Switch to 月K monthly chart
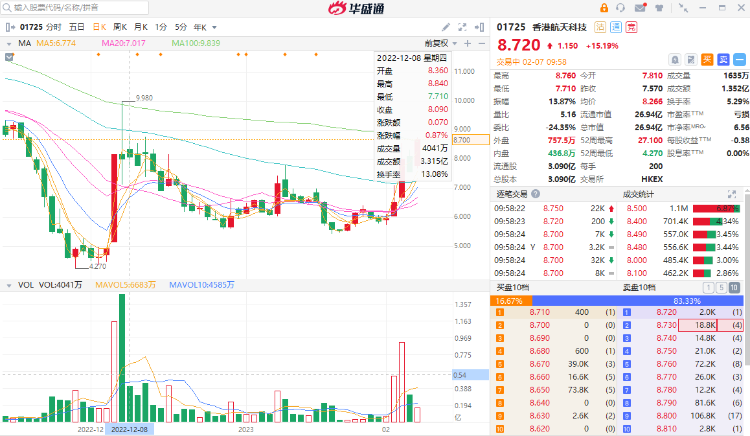Image resolution: width=750 pixels, height=436 pixels. (141, 27)
